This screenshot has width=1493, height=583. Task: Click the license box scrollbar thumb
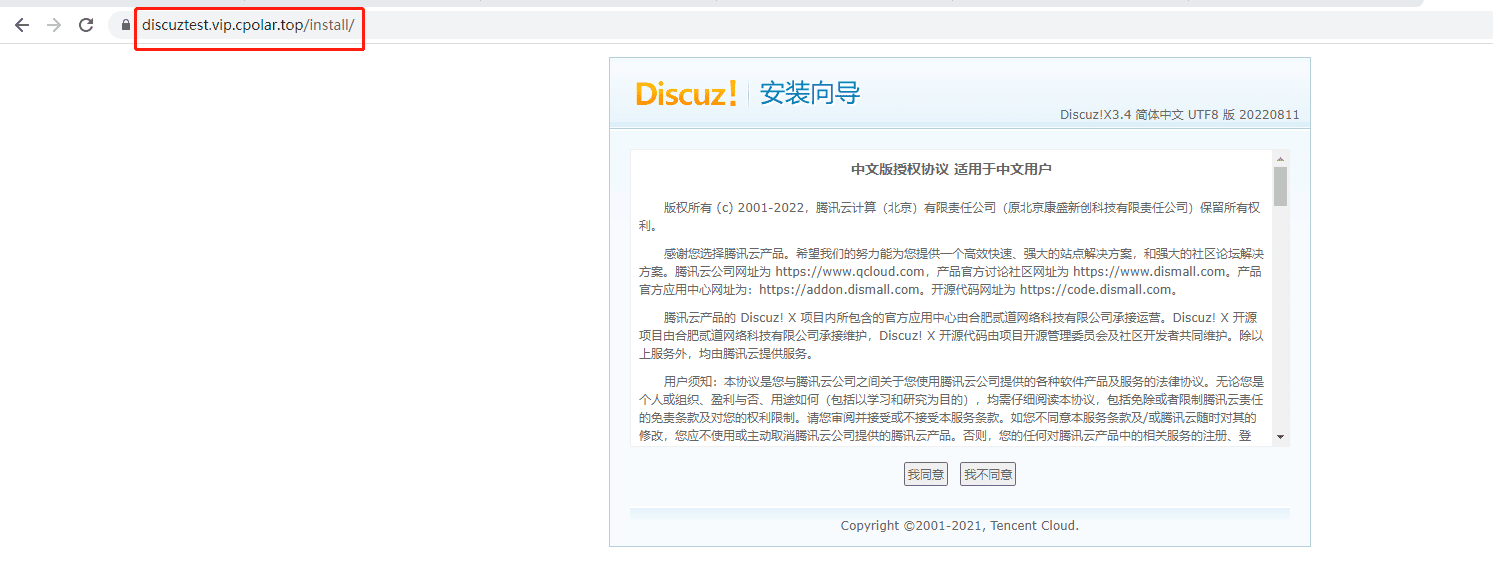tap(1280, 186)
